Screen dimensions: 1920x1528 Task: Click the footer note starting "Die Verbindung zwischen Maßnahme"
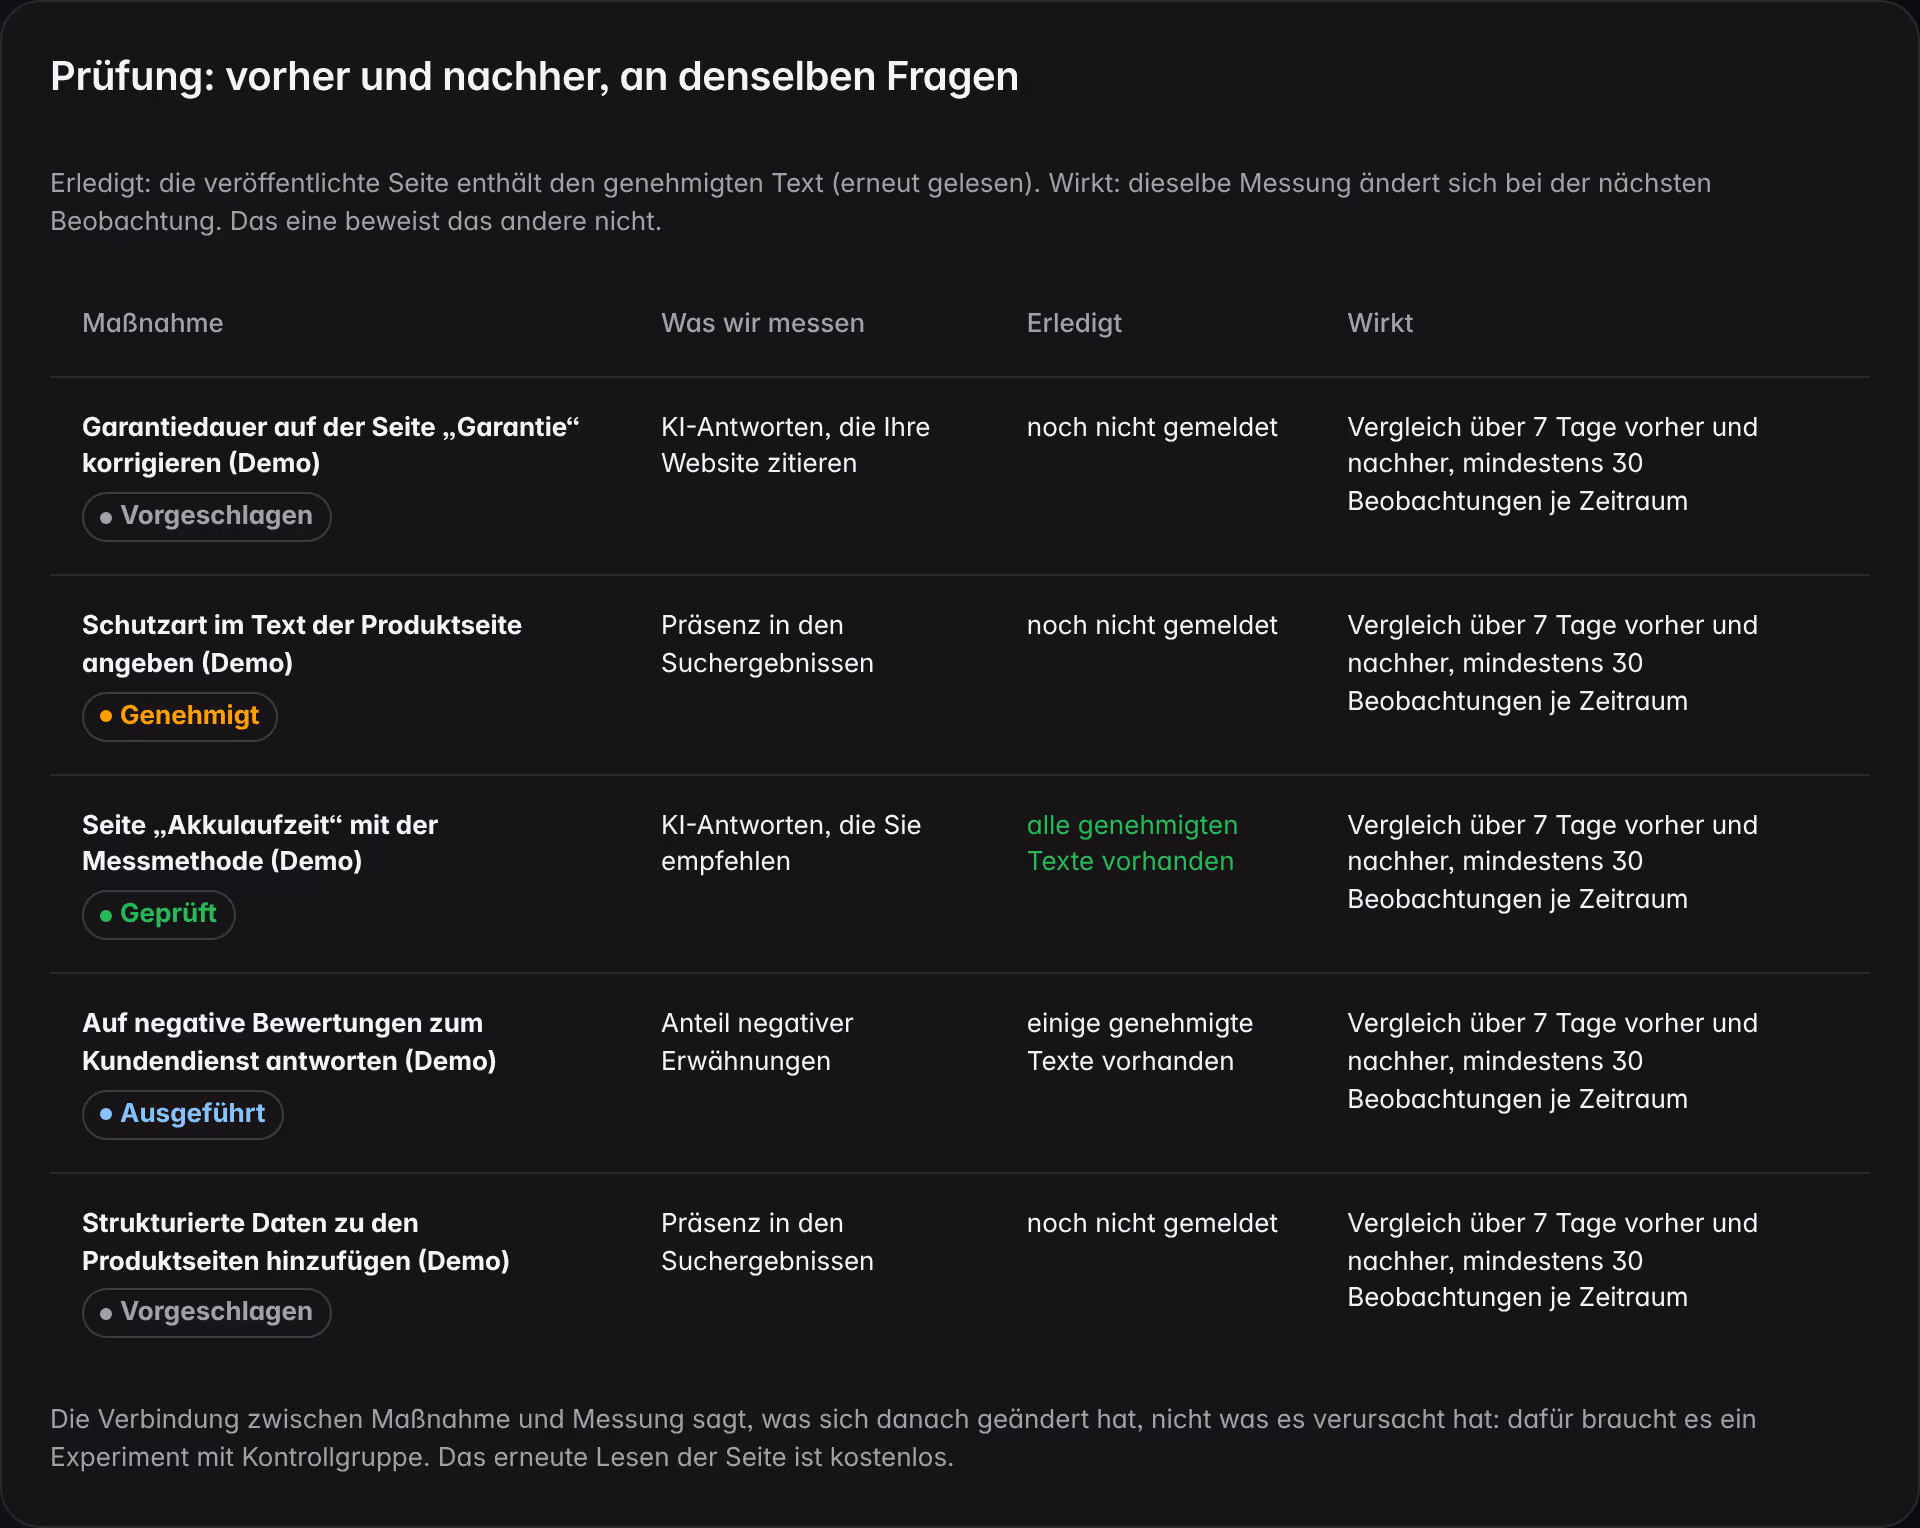coord(902,1438)
